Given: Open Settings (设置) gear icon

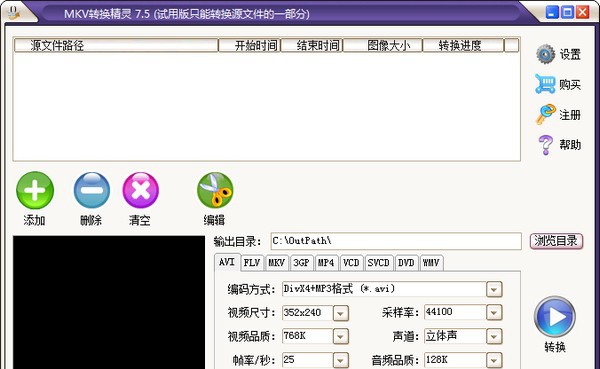Looking at the screenshot, I should [x=545, y=54].
